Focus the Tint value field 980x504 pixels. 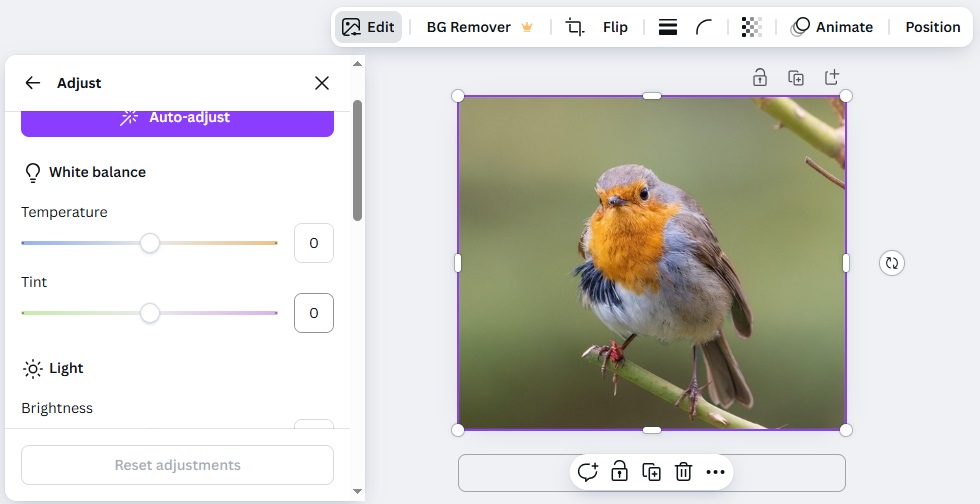coord(314,313)
